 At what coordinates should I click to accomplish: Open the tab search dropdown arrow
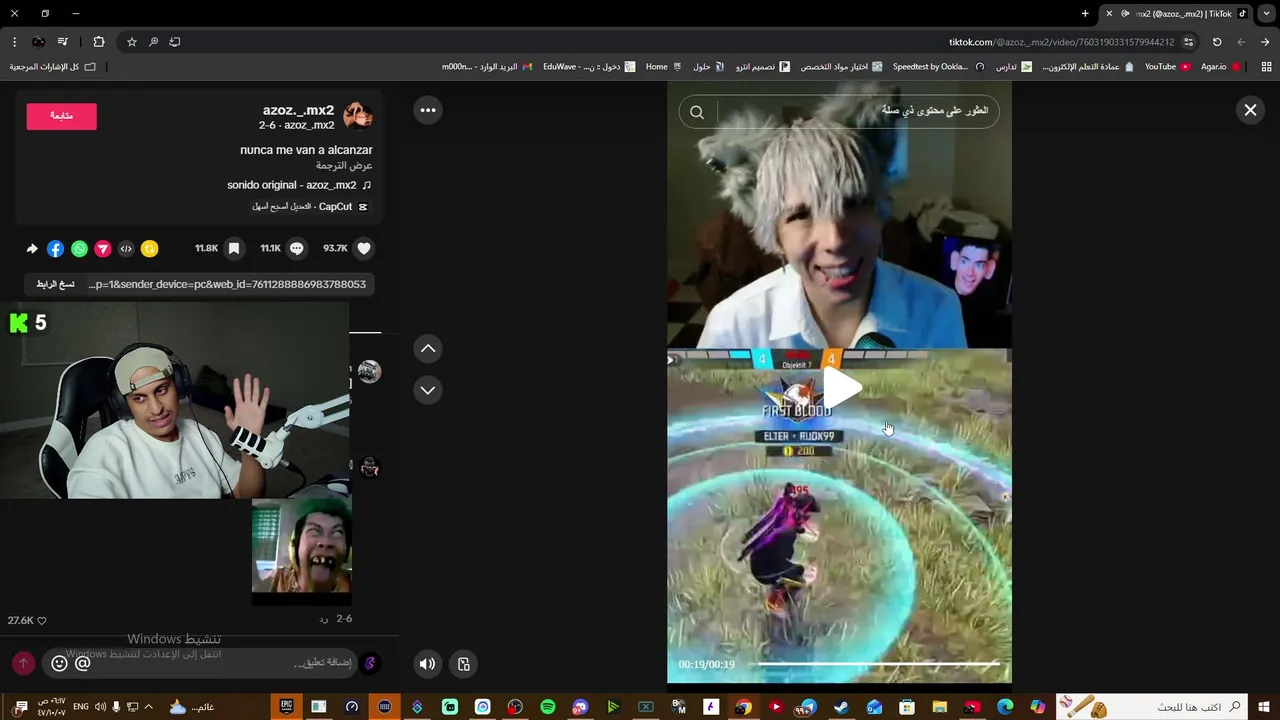point(1266,14)
